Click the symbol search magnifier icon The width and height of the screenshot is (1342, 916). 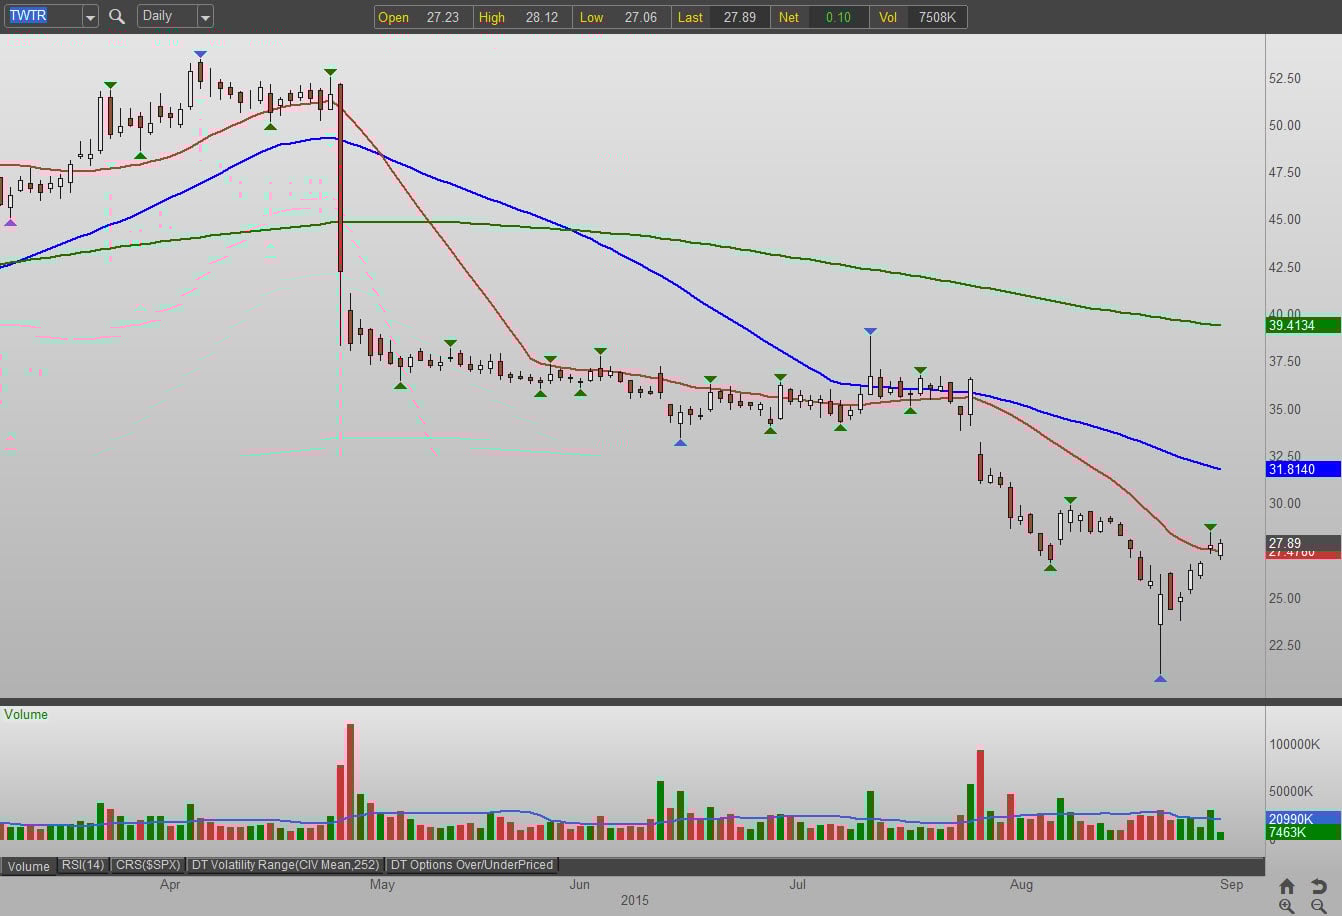[x=117, y=16]
